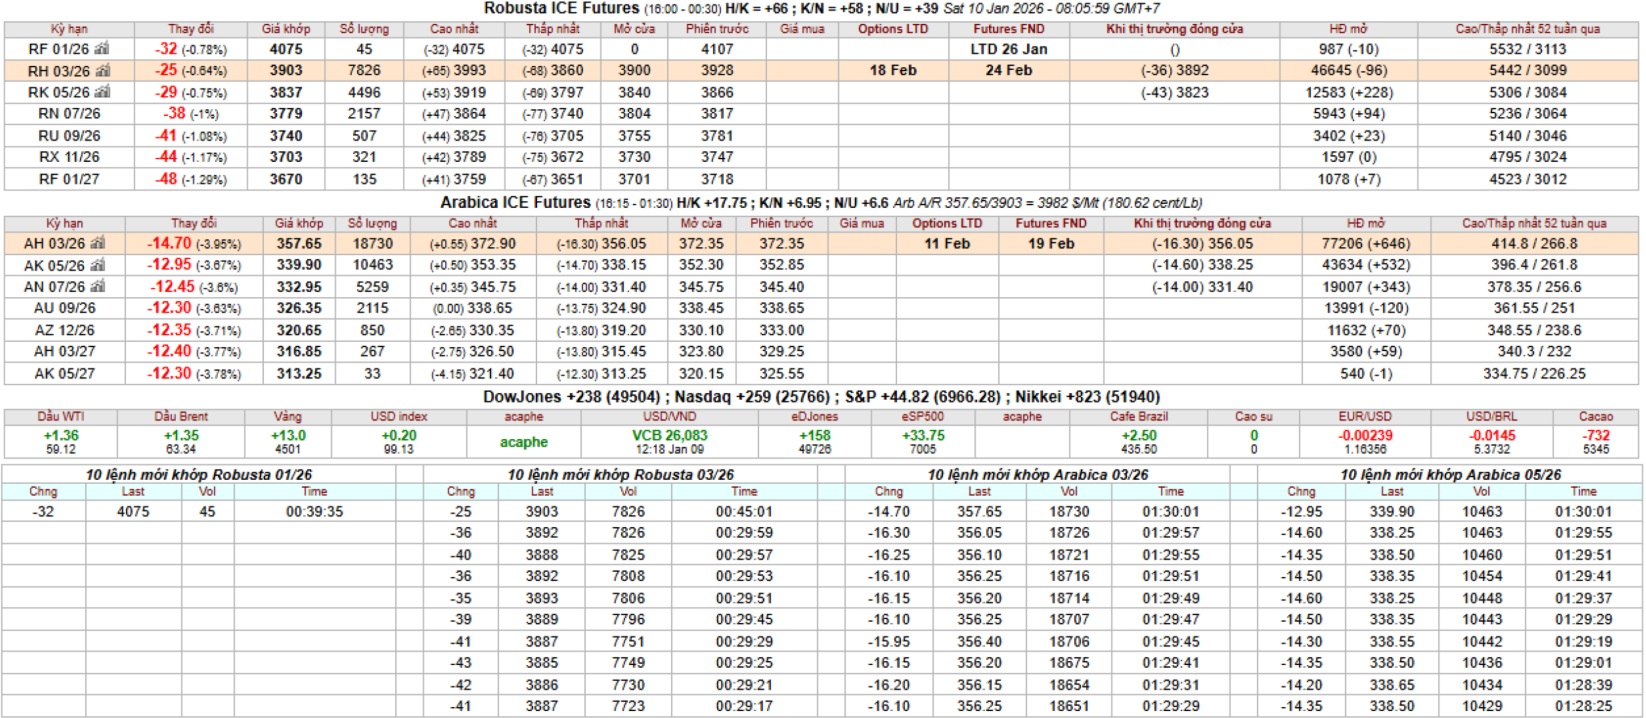This screenshot has width=1646, height=718.
Task: Open the chart icon for AK 05/26
Action: point(99,265)
